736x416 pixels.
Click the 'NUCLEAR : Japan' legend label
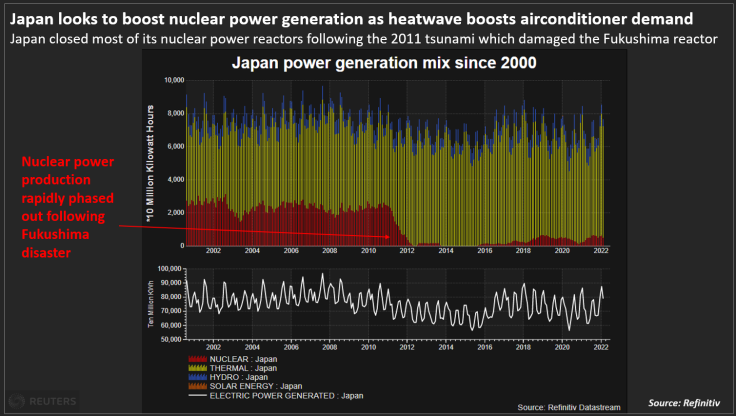(243, 359)
